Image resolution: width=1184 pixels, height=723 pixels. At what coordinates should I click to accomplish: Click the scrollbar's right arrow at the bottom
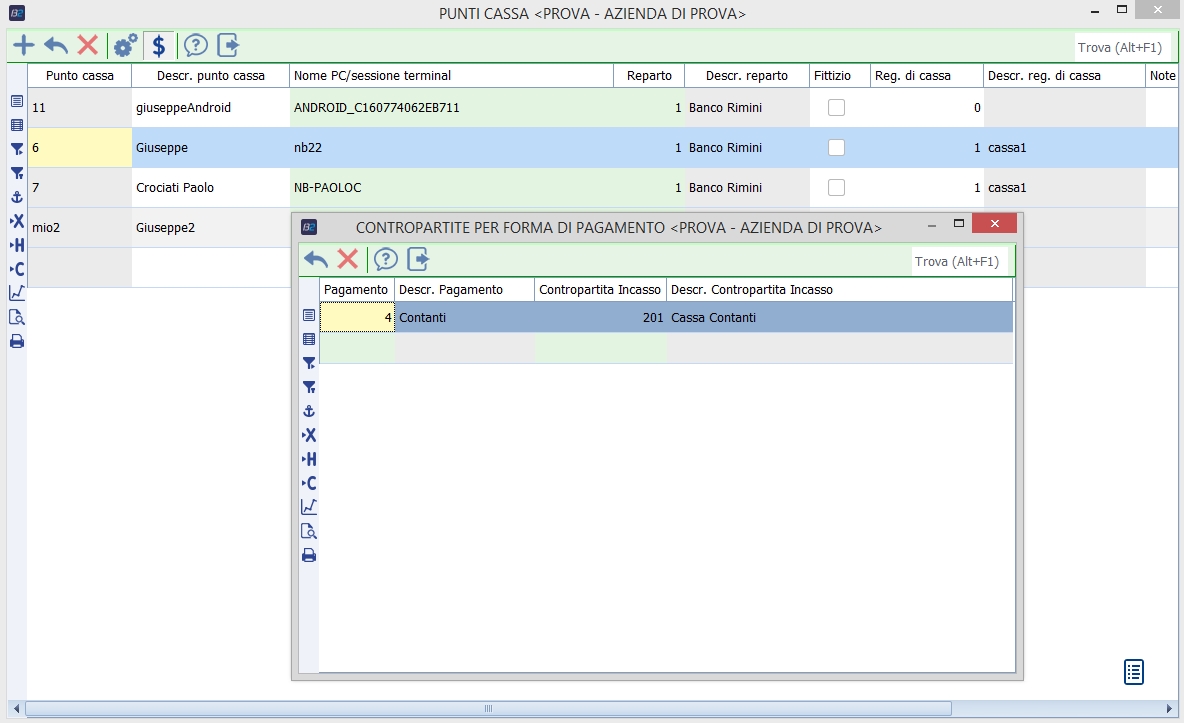pos(1170,709)
